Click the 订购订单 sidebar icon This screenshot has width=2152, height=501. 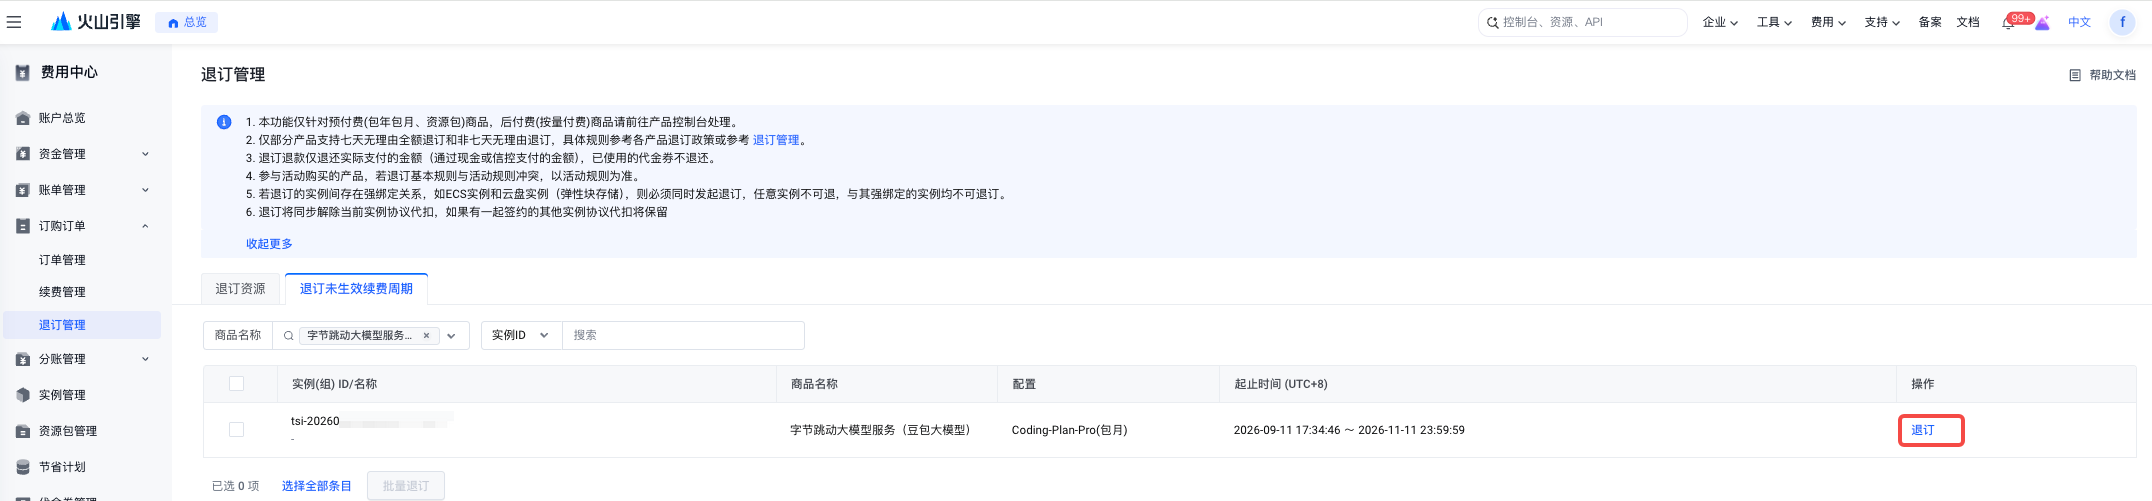[23, 226]
